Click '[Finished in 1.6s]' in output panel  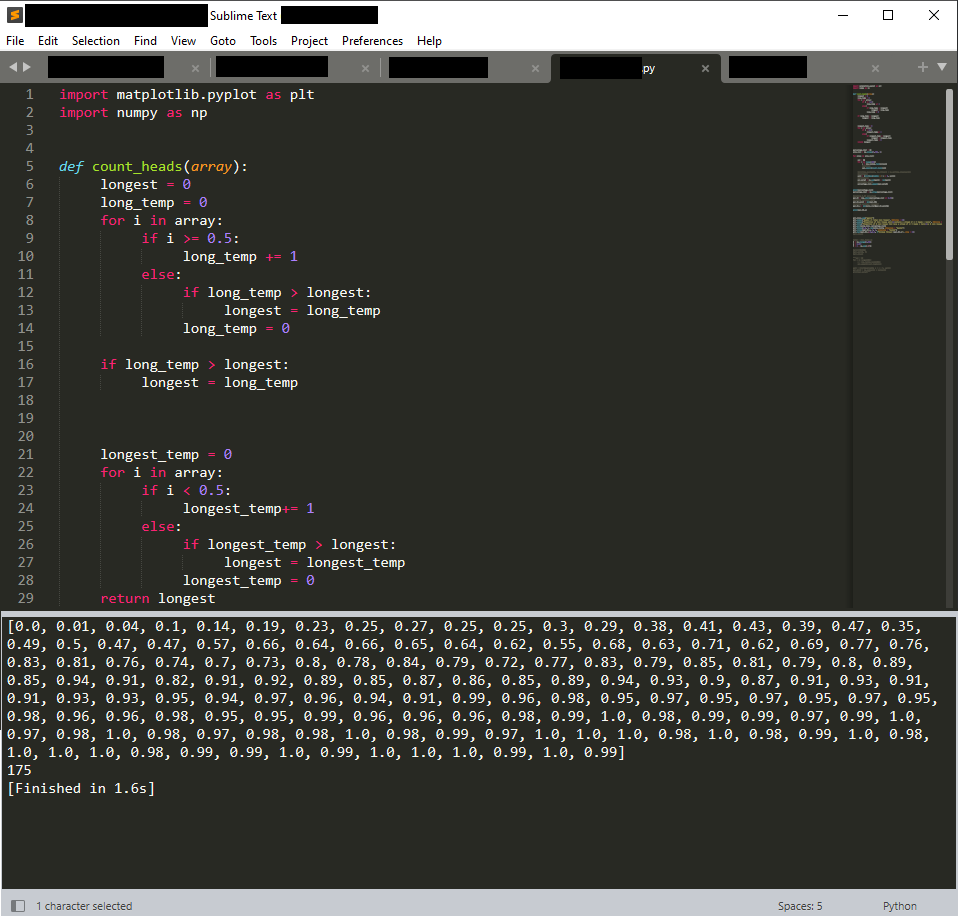point(81,788)
